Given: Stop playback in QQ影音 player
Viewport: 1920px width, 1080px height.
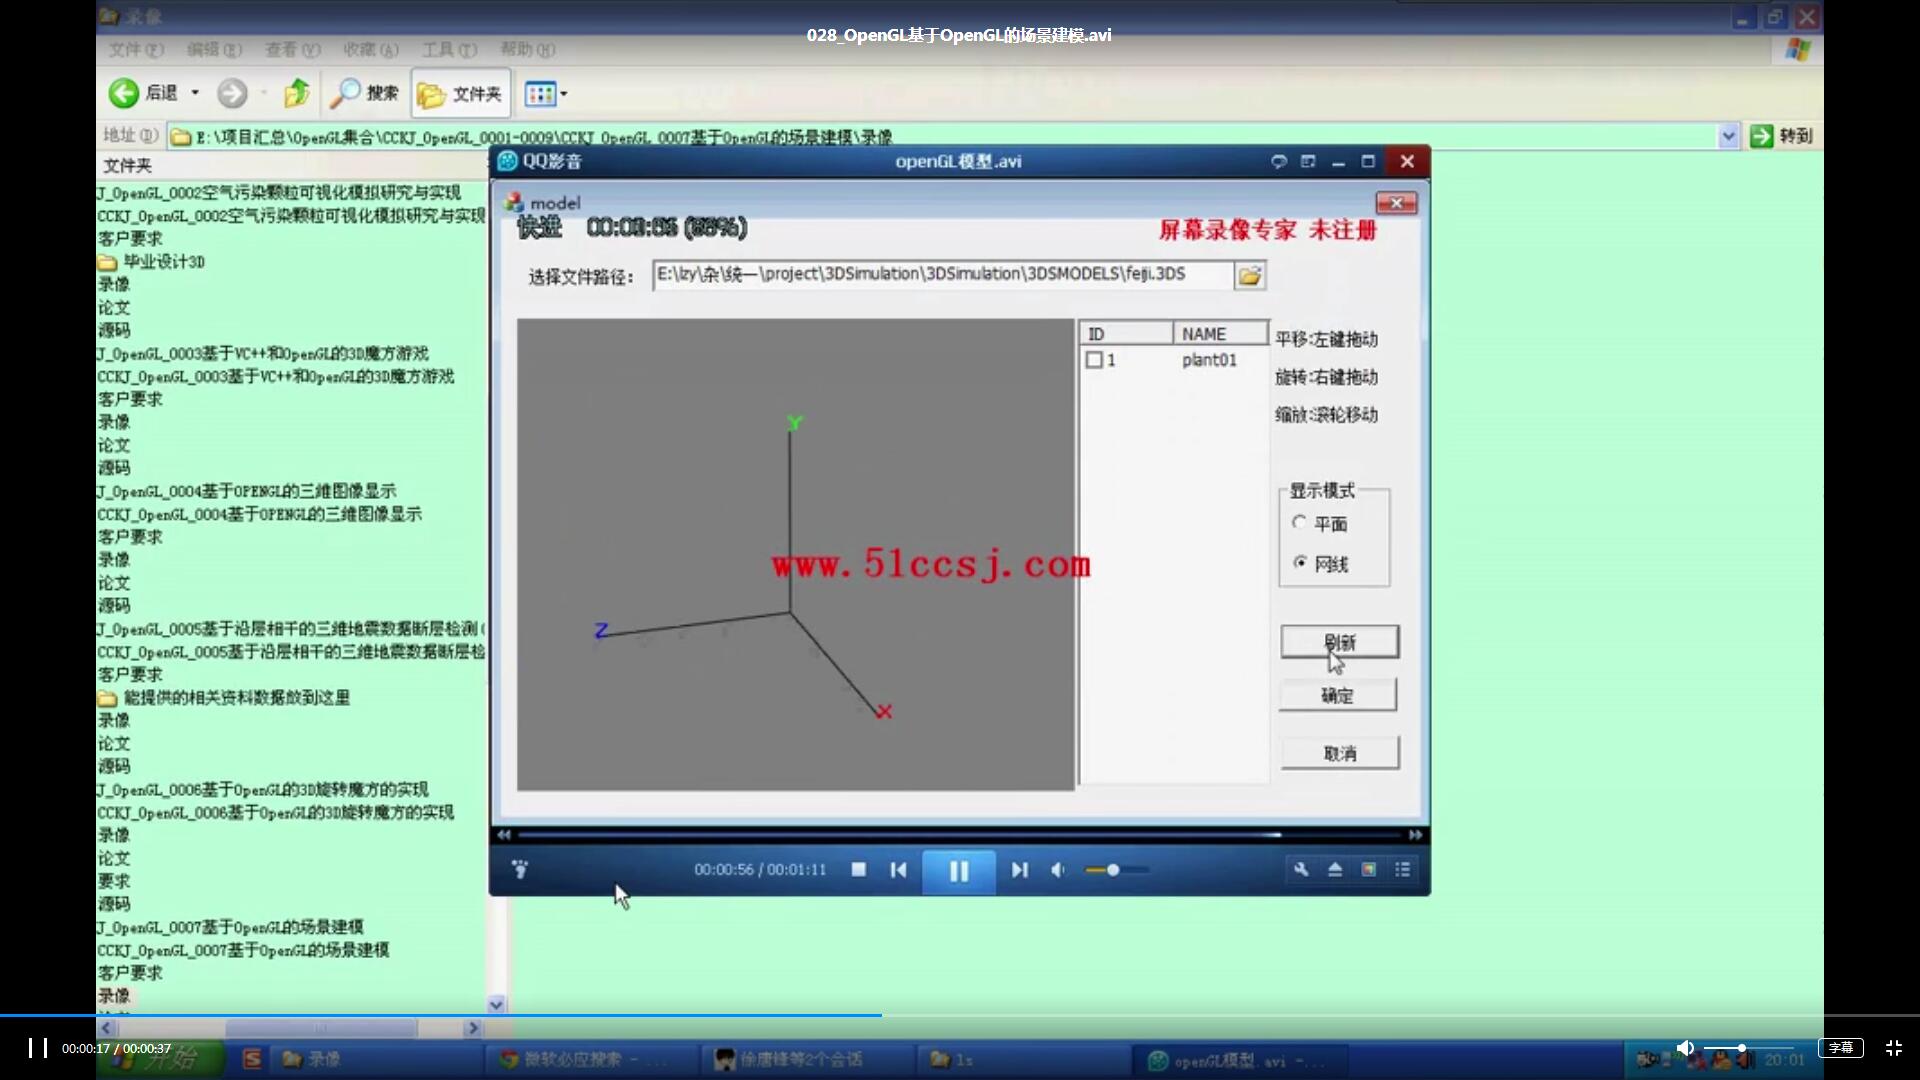Looking at the screenshot, I should (858, 870).
